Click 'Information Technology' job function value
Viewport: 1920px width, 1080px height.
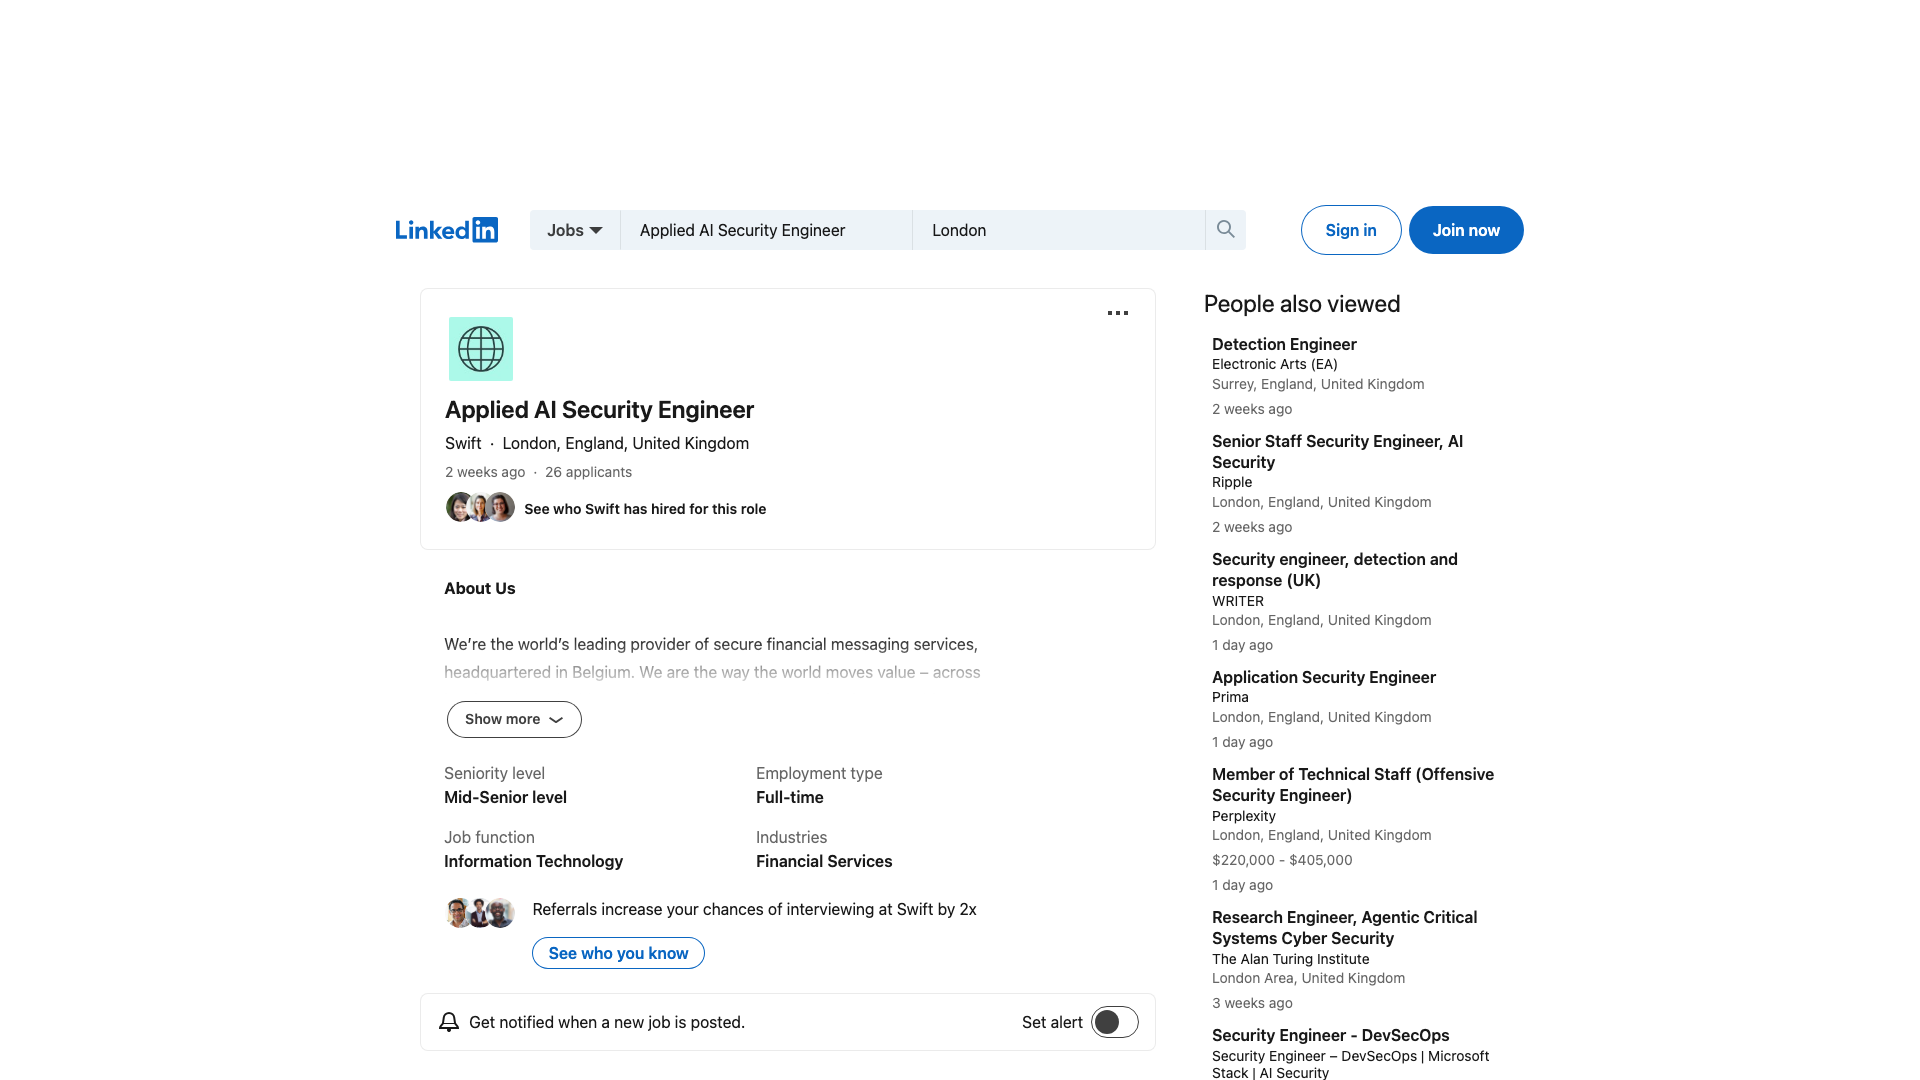click(533, 861)
